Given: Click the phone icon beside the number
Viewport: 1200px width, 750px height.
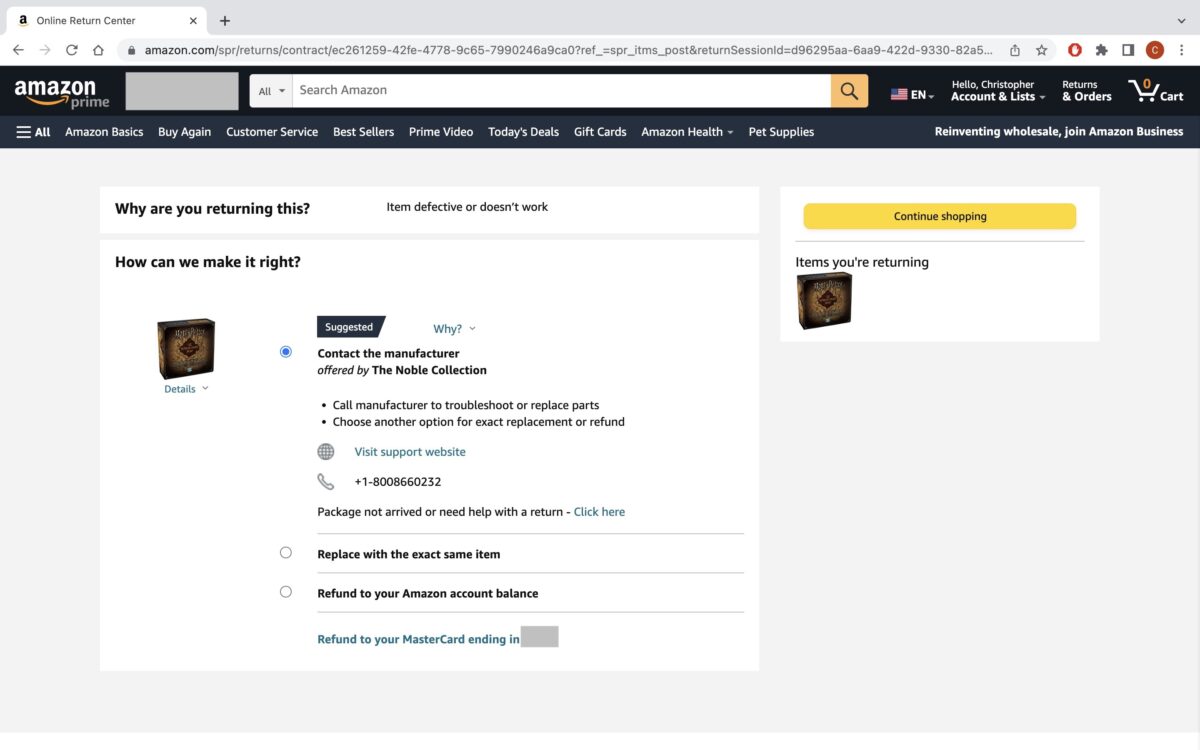Looking at the screenshot, I should [326, 482].
